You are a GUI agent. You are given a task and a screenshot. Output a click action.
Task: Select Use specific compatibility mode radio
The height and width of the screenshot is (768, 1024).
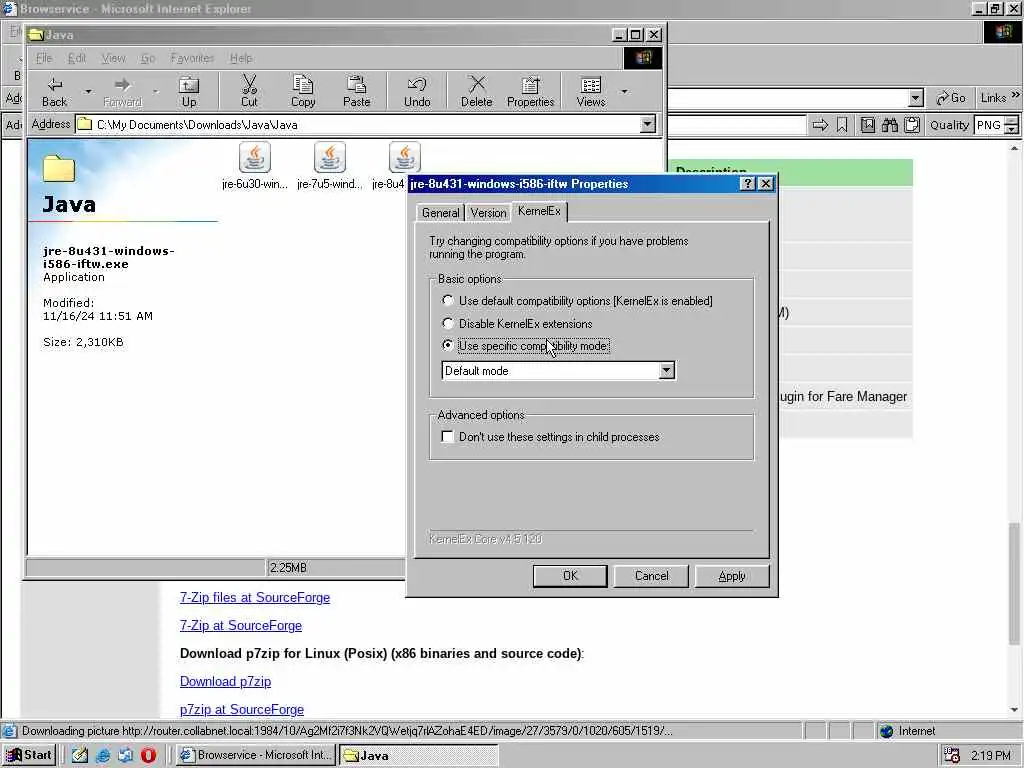447,345
